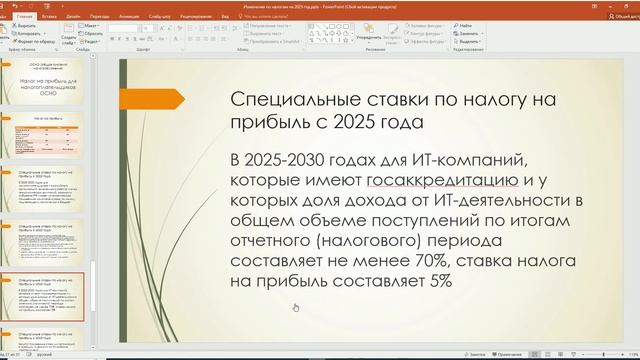640x360 pixels.
Task: Toggle italic formatting
Action: (119, 39)
